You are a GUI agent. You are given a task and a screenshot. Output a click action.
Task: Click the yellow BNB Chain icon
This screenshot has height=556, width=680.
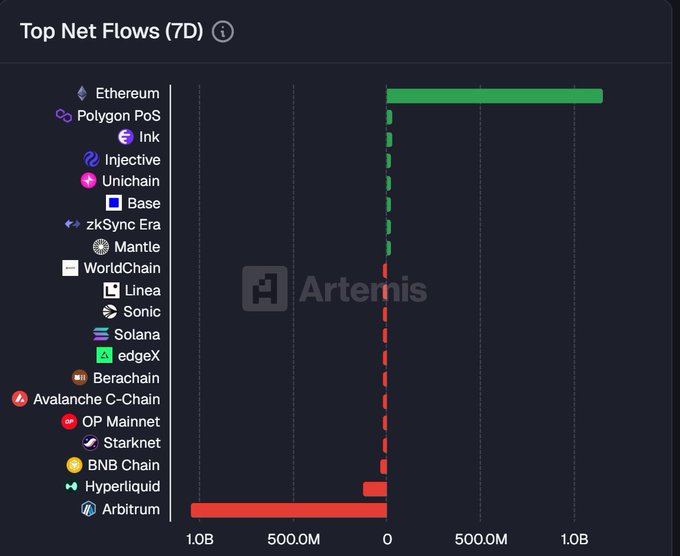74,465
